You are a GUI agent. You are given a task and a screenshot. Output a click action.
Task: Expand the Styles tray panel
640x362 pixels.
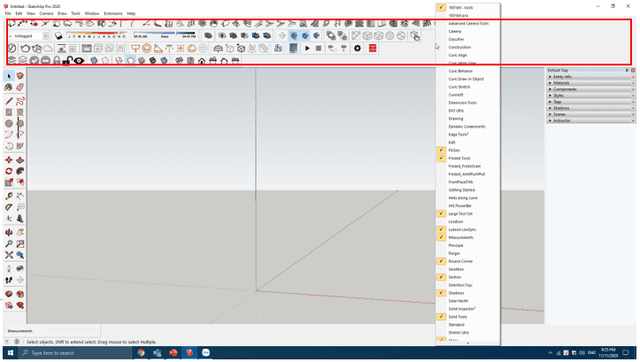pos(591,95)
